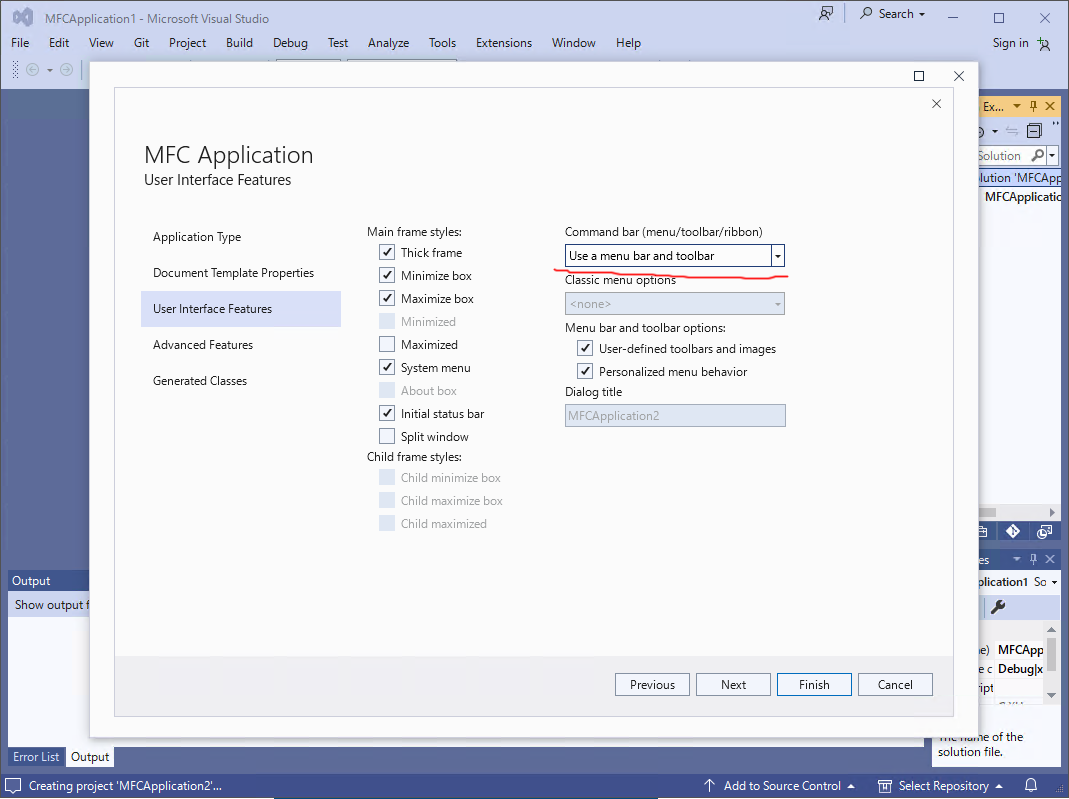Image resolution: width=1069 pixels, height=799 pixels.
Task: Switch to Error List tab
Action: 36,757
